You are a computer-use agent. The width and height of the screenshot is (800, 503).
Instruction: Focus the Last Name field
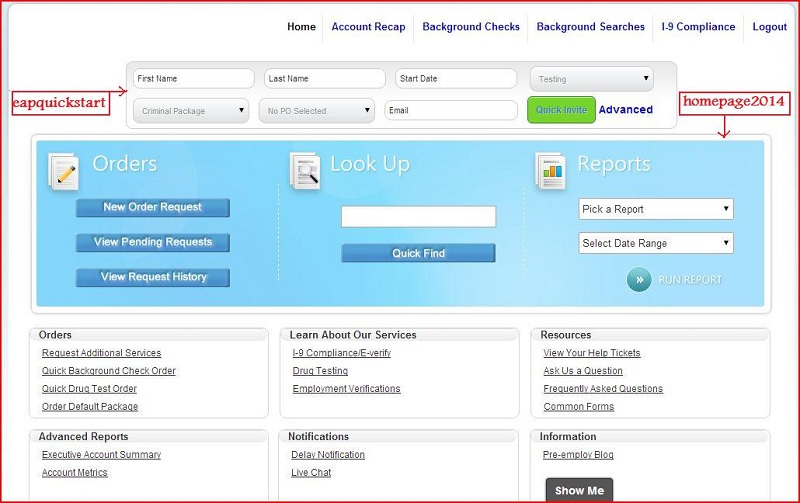324,79
